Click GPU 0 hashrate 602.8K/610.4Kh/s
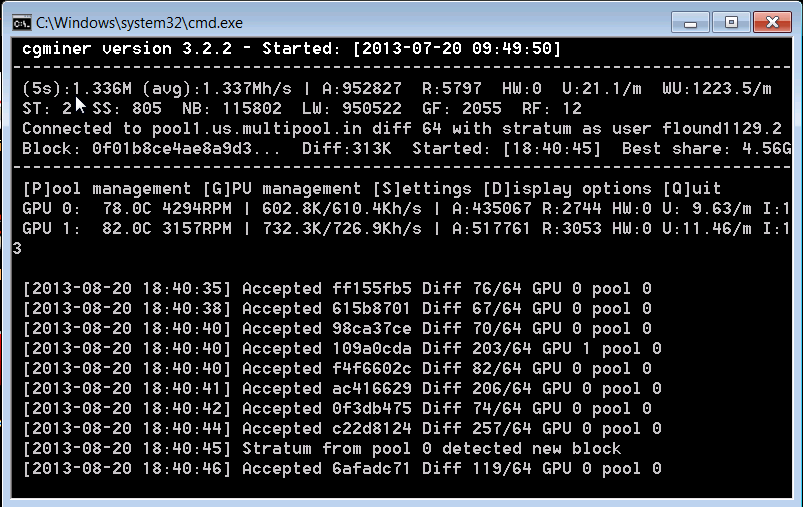 coord(342,208)
